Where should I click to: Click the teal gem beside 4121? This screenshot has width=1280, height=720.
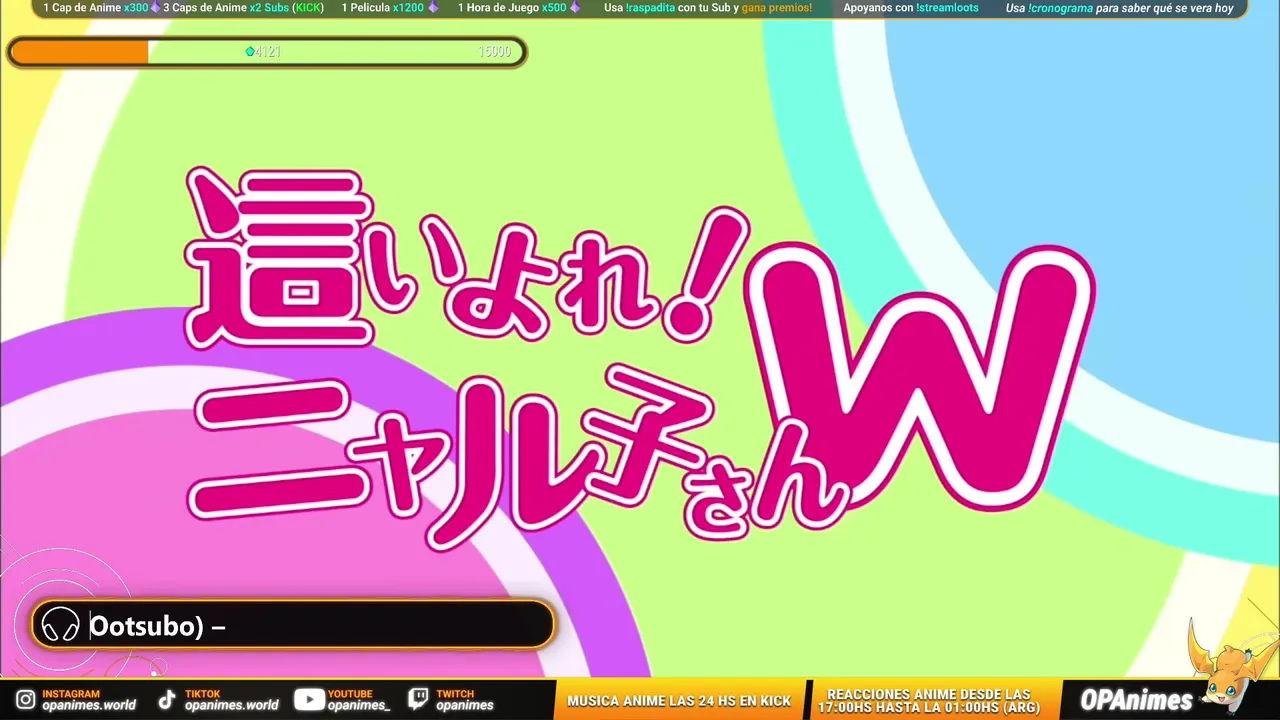pyautogui.click(x=250, y=52)
